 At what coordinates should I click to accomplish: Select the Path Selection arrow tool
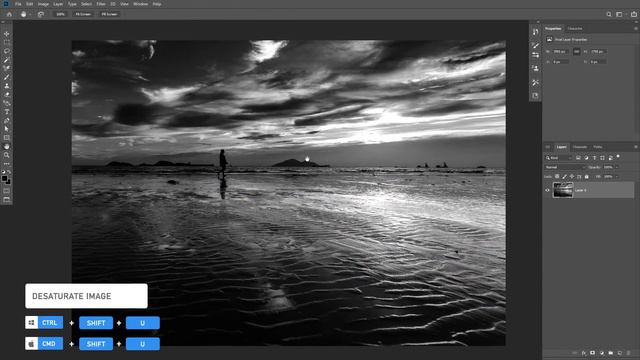(7, 129)
